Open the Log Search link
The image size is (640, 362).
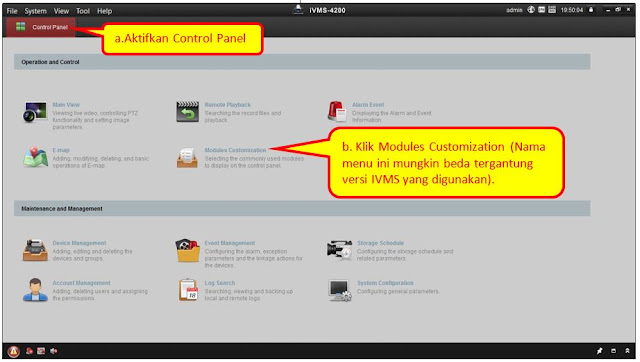(220, 283)
